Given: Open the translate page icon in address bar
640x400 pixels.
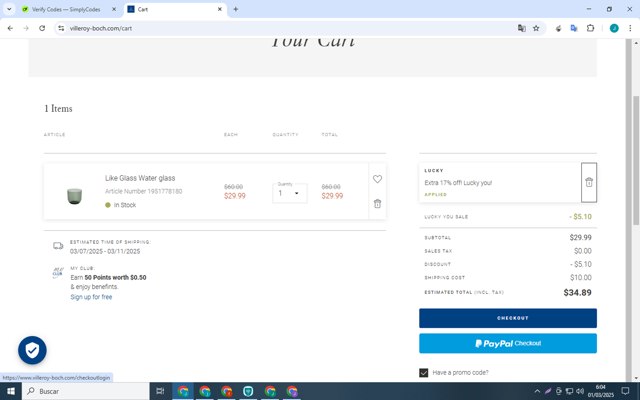Looking at the screenshot, I should tap(521, 28).
